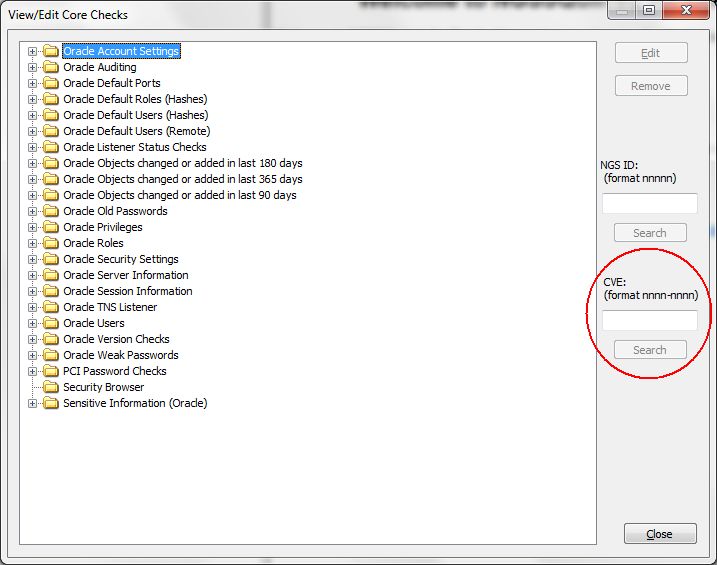Click the Oracle Weak Passwords folder icon

pyautogui.click(x=51, y=355)
